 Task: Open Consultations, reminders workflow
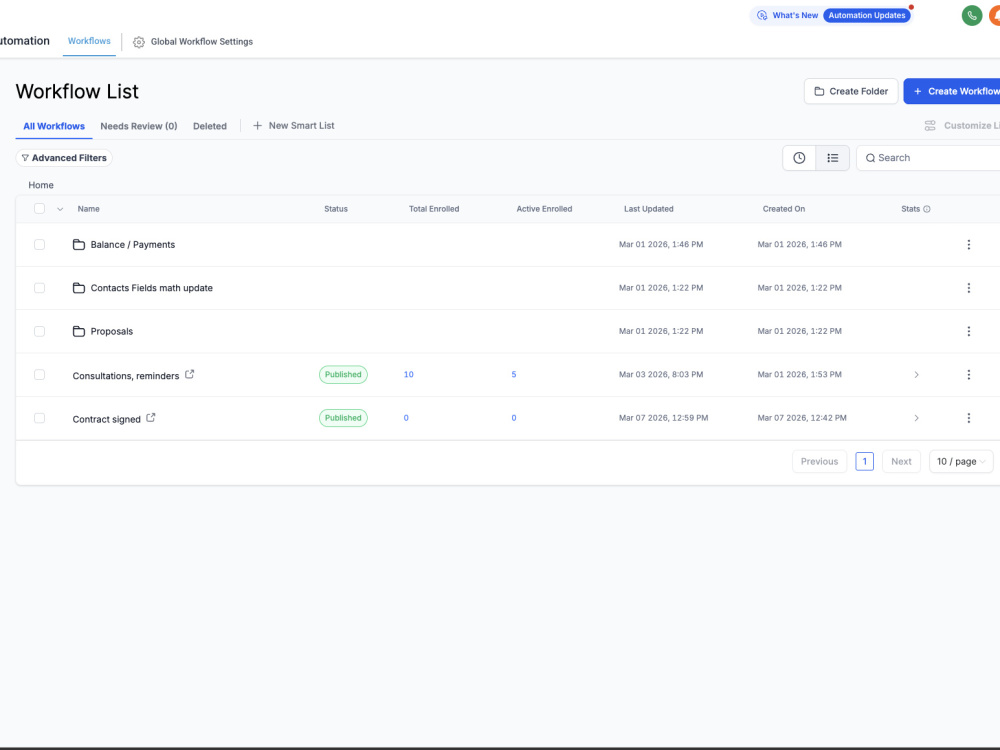pos(126,376)
